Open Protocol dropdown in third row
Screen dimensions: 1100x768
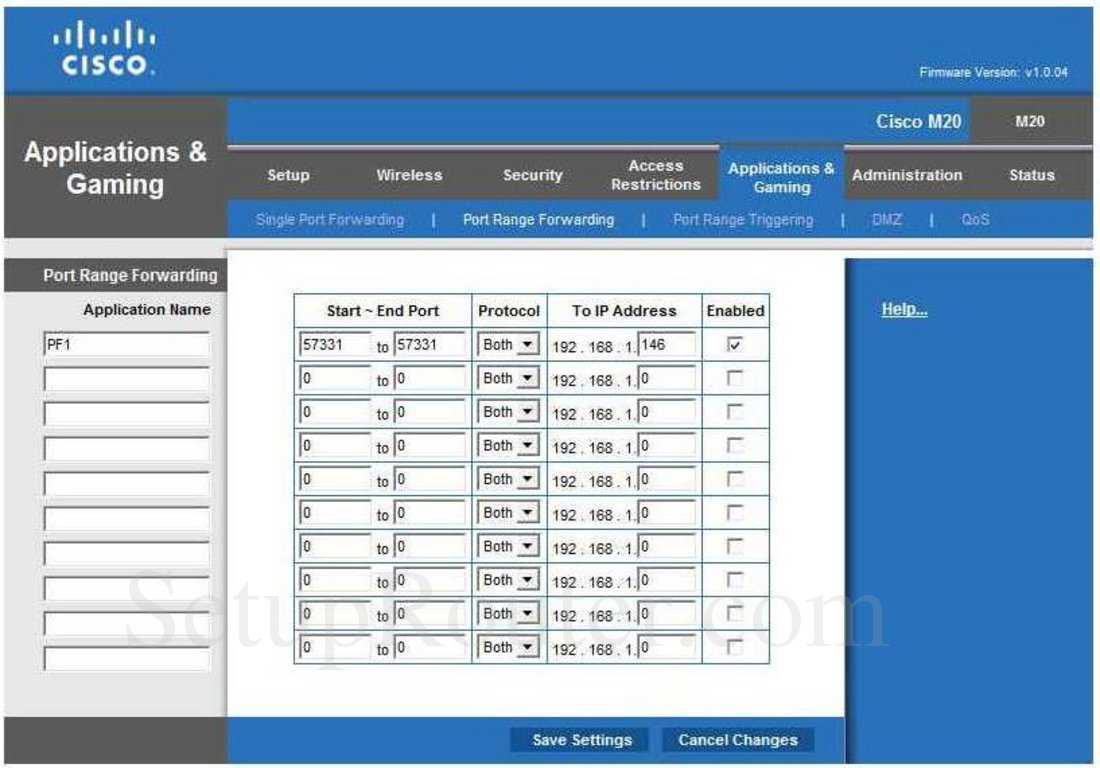(509, 412)
